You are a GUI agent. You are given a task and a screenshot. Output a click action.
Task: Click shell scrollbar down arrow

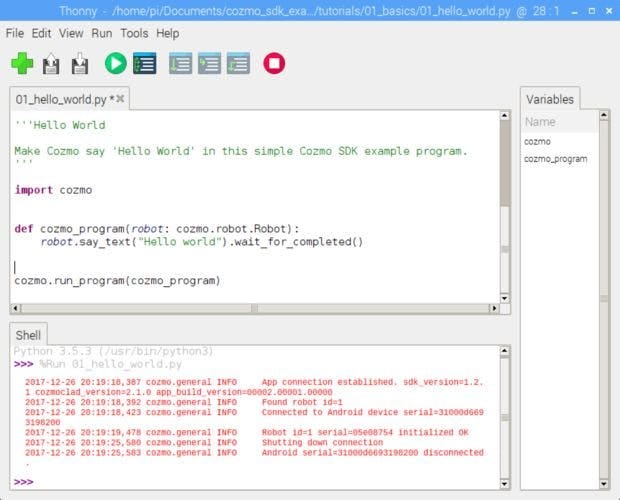click(505, 483)
